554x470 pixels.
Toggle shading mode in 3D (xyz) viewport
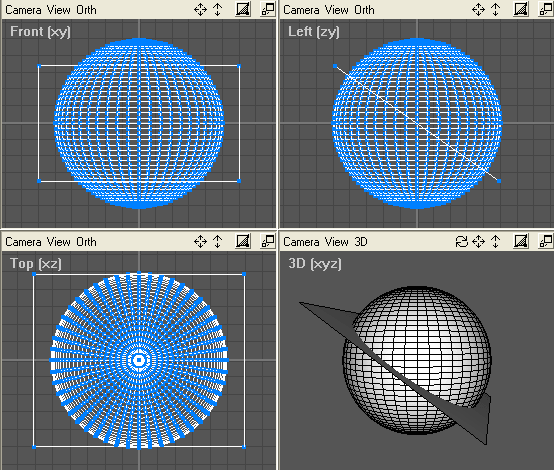[521, 241]
